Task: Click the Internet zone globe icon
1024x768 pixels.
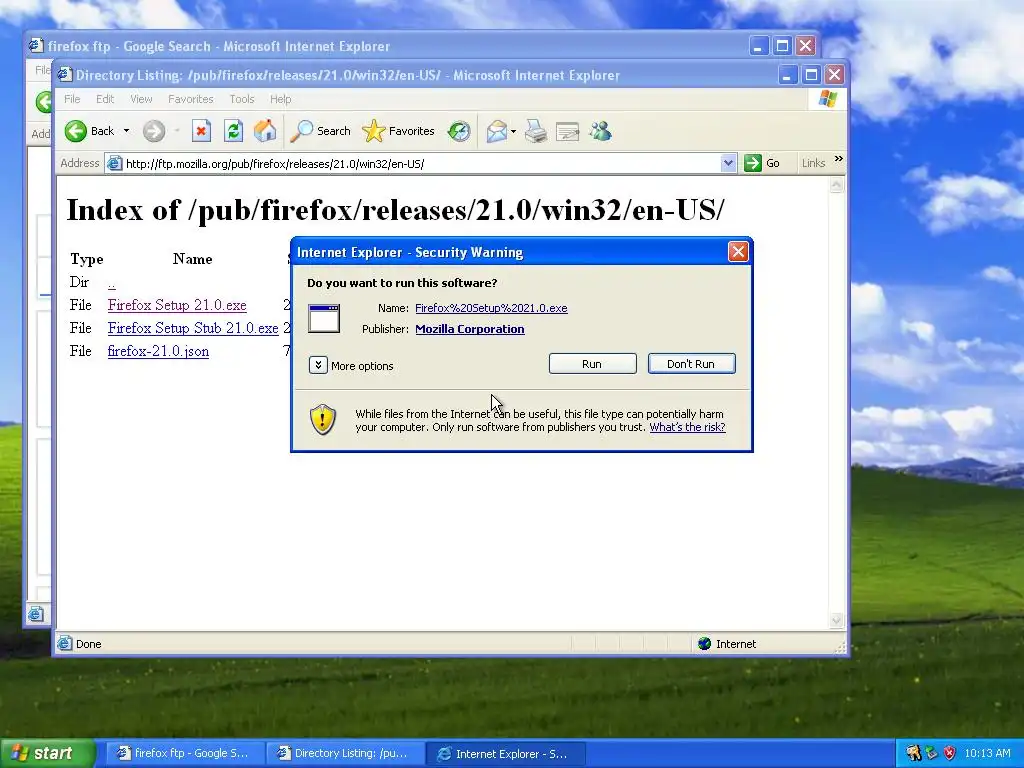Action: (704, 644)
